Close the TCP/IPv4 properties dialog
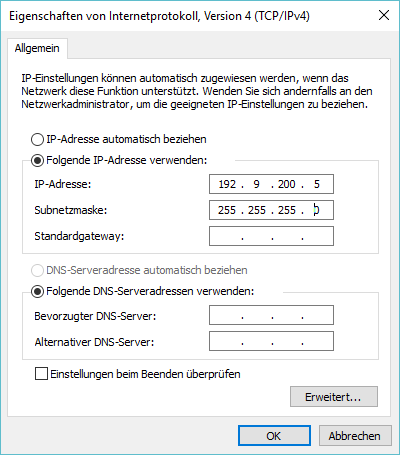 coord(384,15)
